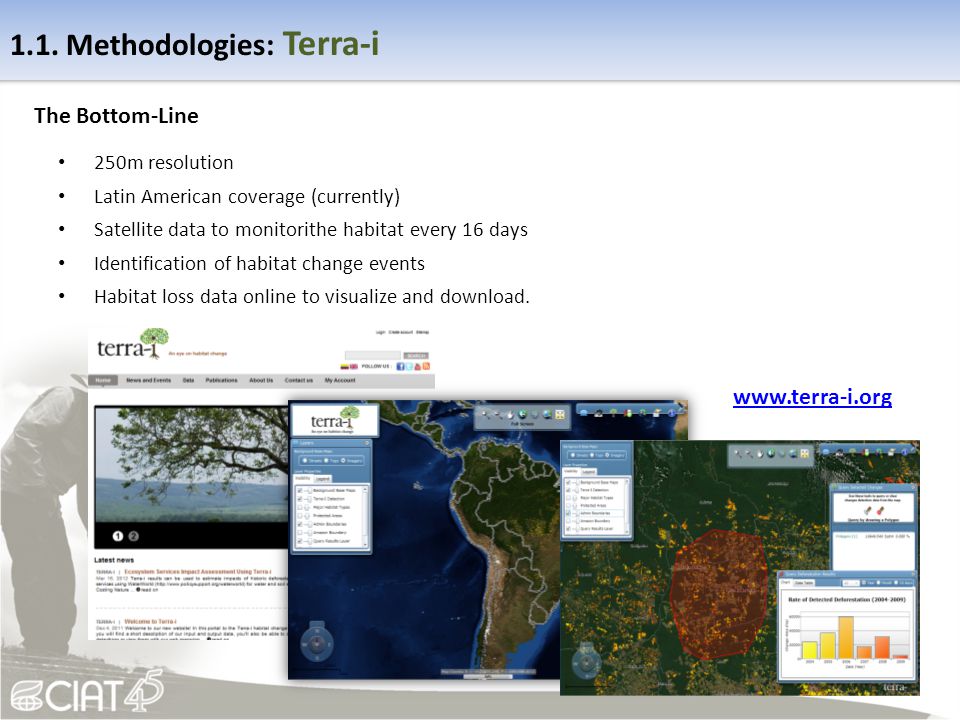Open Ecosystem Services Impact Assessment news link

tap(197, 571)
